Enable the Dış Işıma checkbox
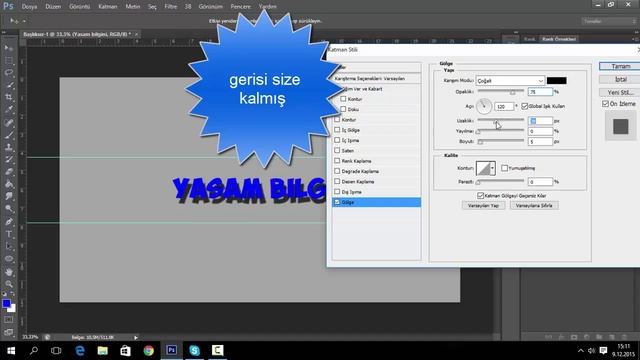 (337, 192)
